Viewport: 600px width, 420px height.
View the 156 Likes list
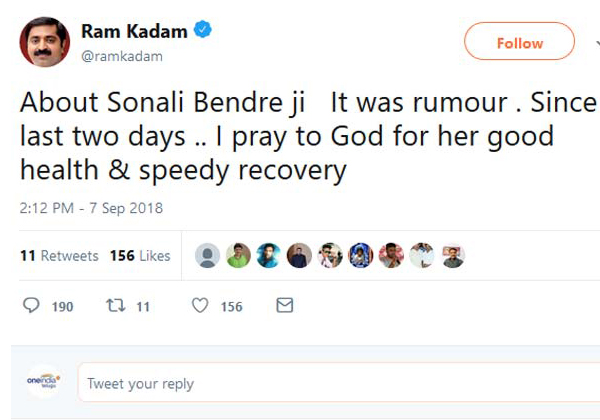140,256
